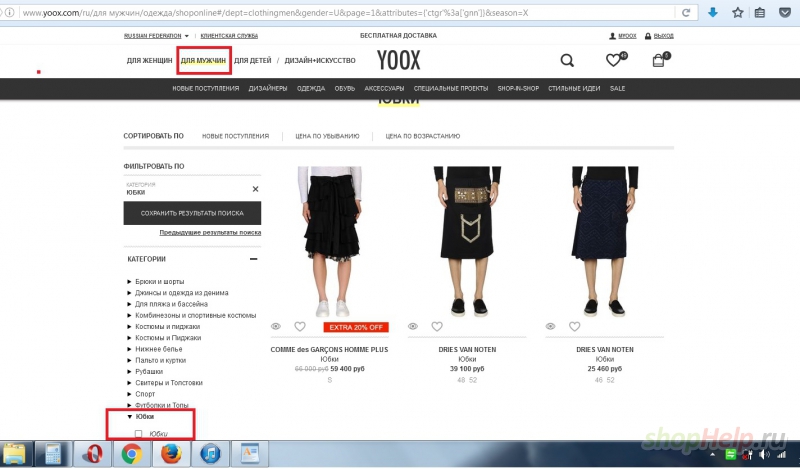Screen dimensions: 800x469
Task: Open Windows Explorer from the taskbar
Action: click(14, 454)
